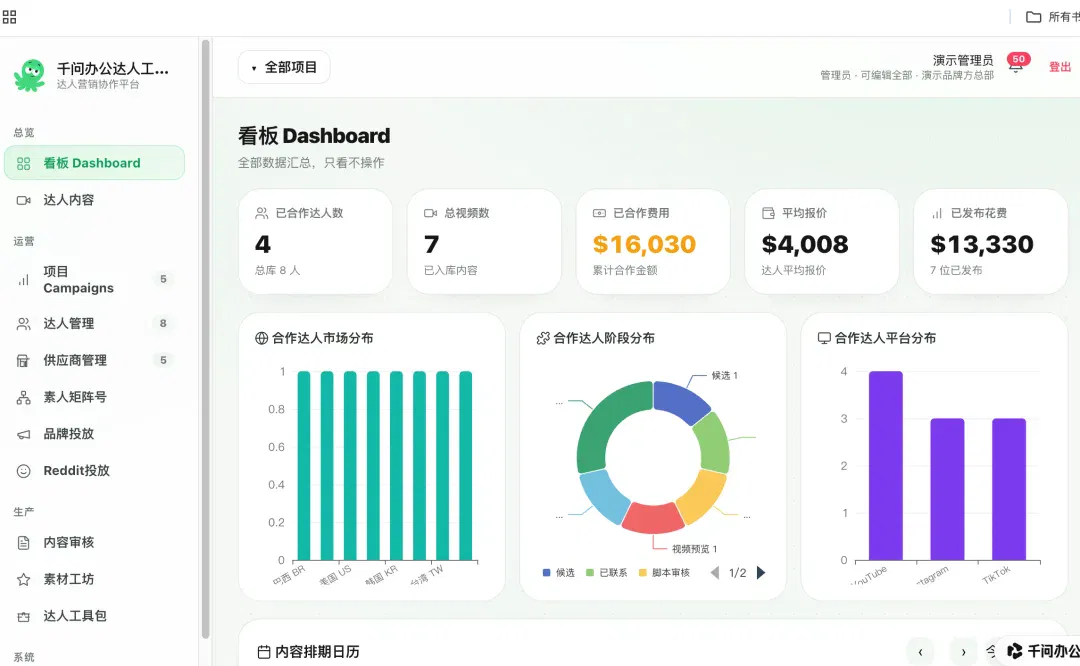This screenshot has width=1080, height=666.
Task: Click the 看板 Dashboard grid icon
Action: (23, 163)
